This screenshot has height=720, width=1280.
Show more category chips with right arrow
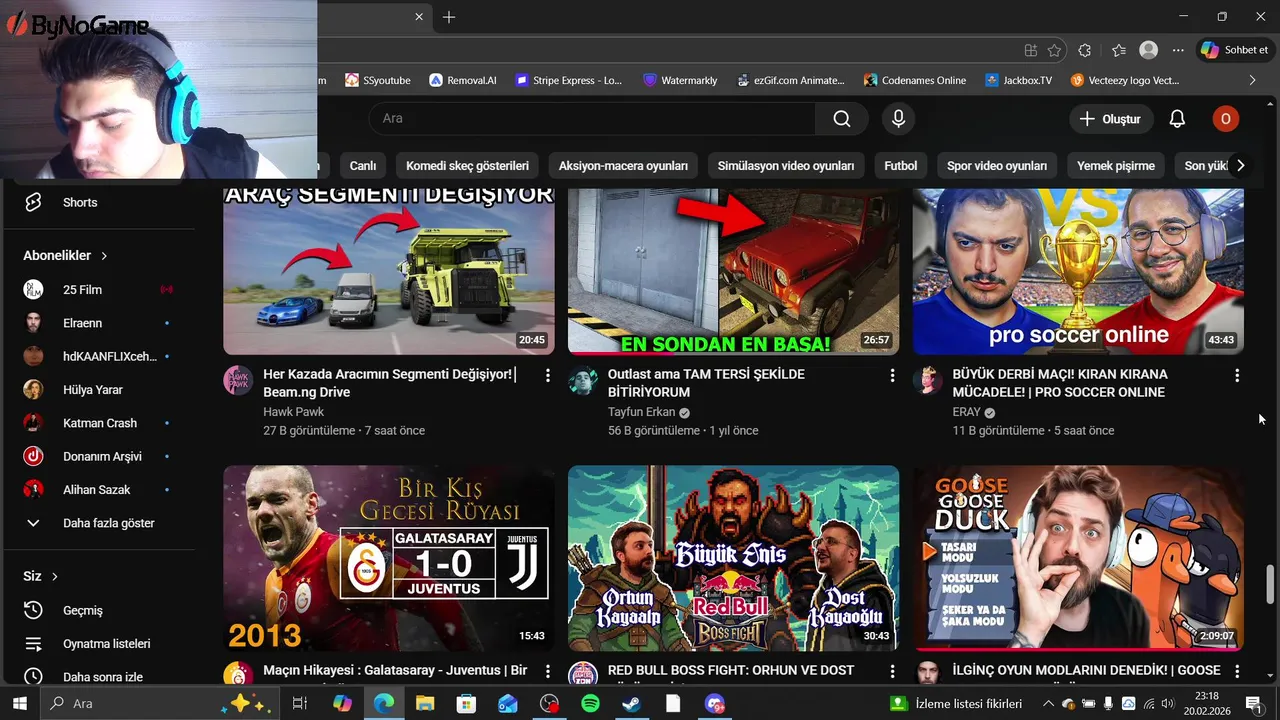1240,166
